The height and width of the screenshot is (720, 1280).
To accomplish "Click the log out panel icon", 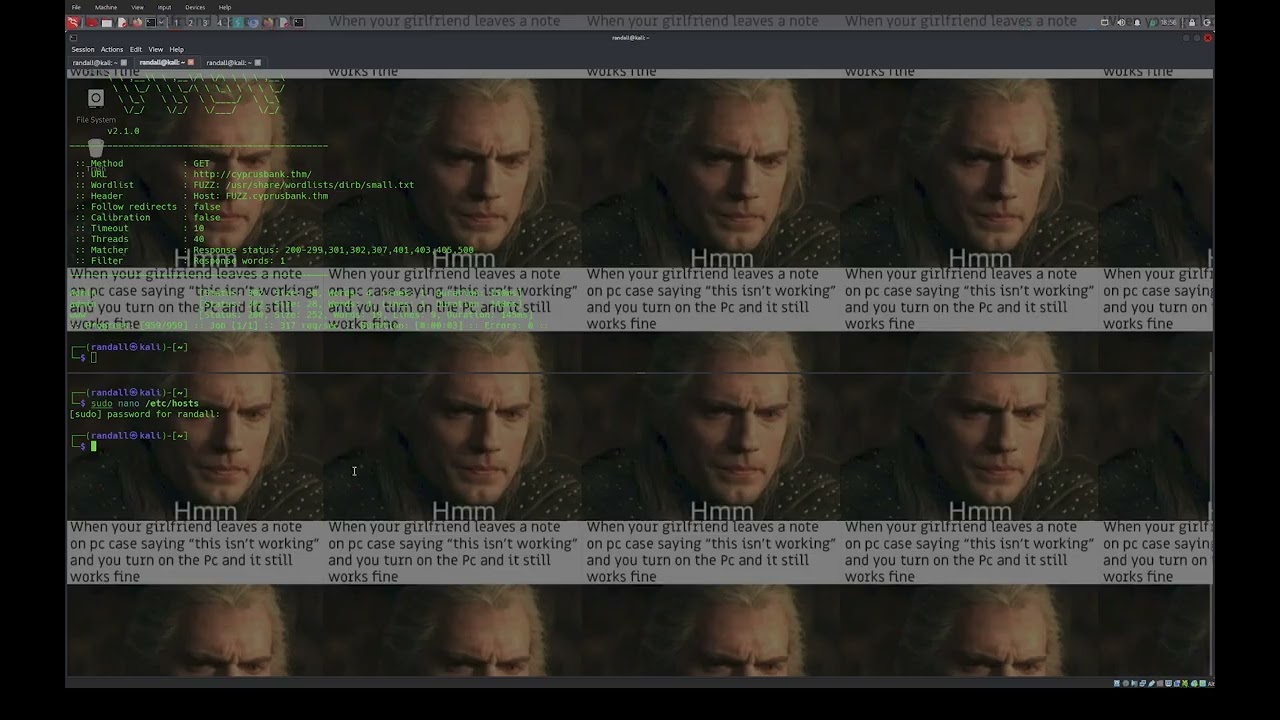I will tap(1207, 22).
